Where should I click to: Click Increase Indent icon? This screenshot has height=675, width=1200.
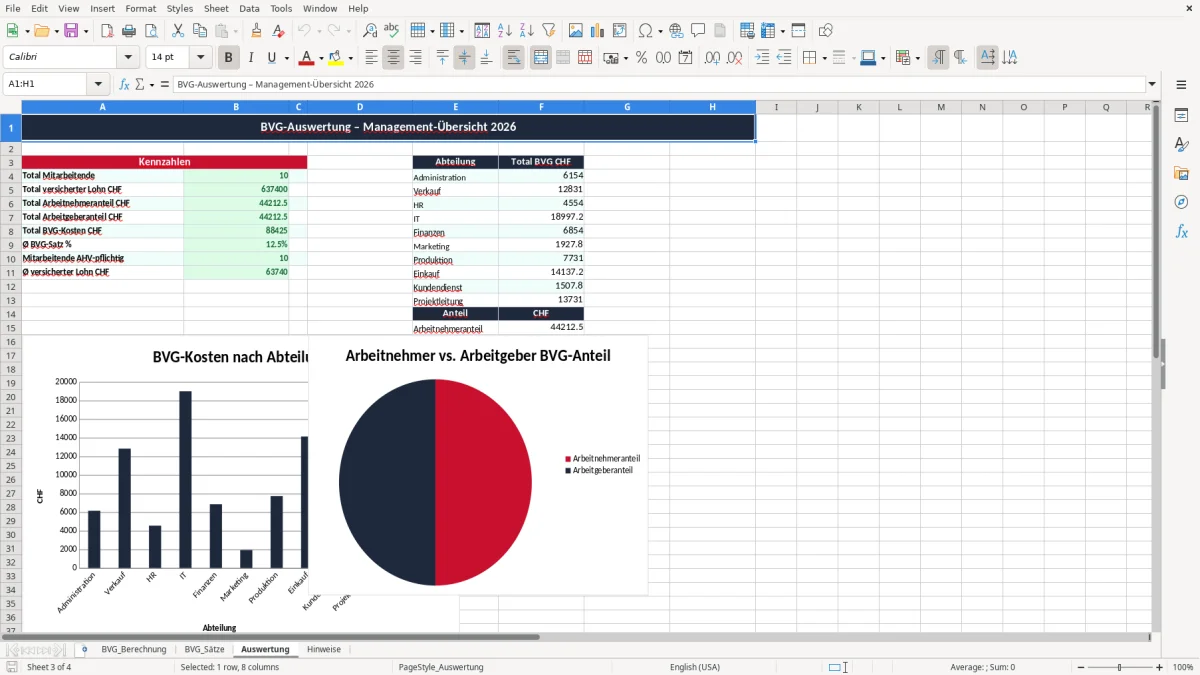tap(762, 58)
